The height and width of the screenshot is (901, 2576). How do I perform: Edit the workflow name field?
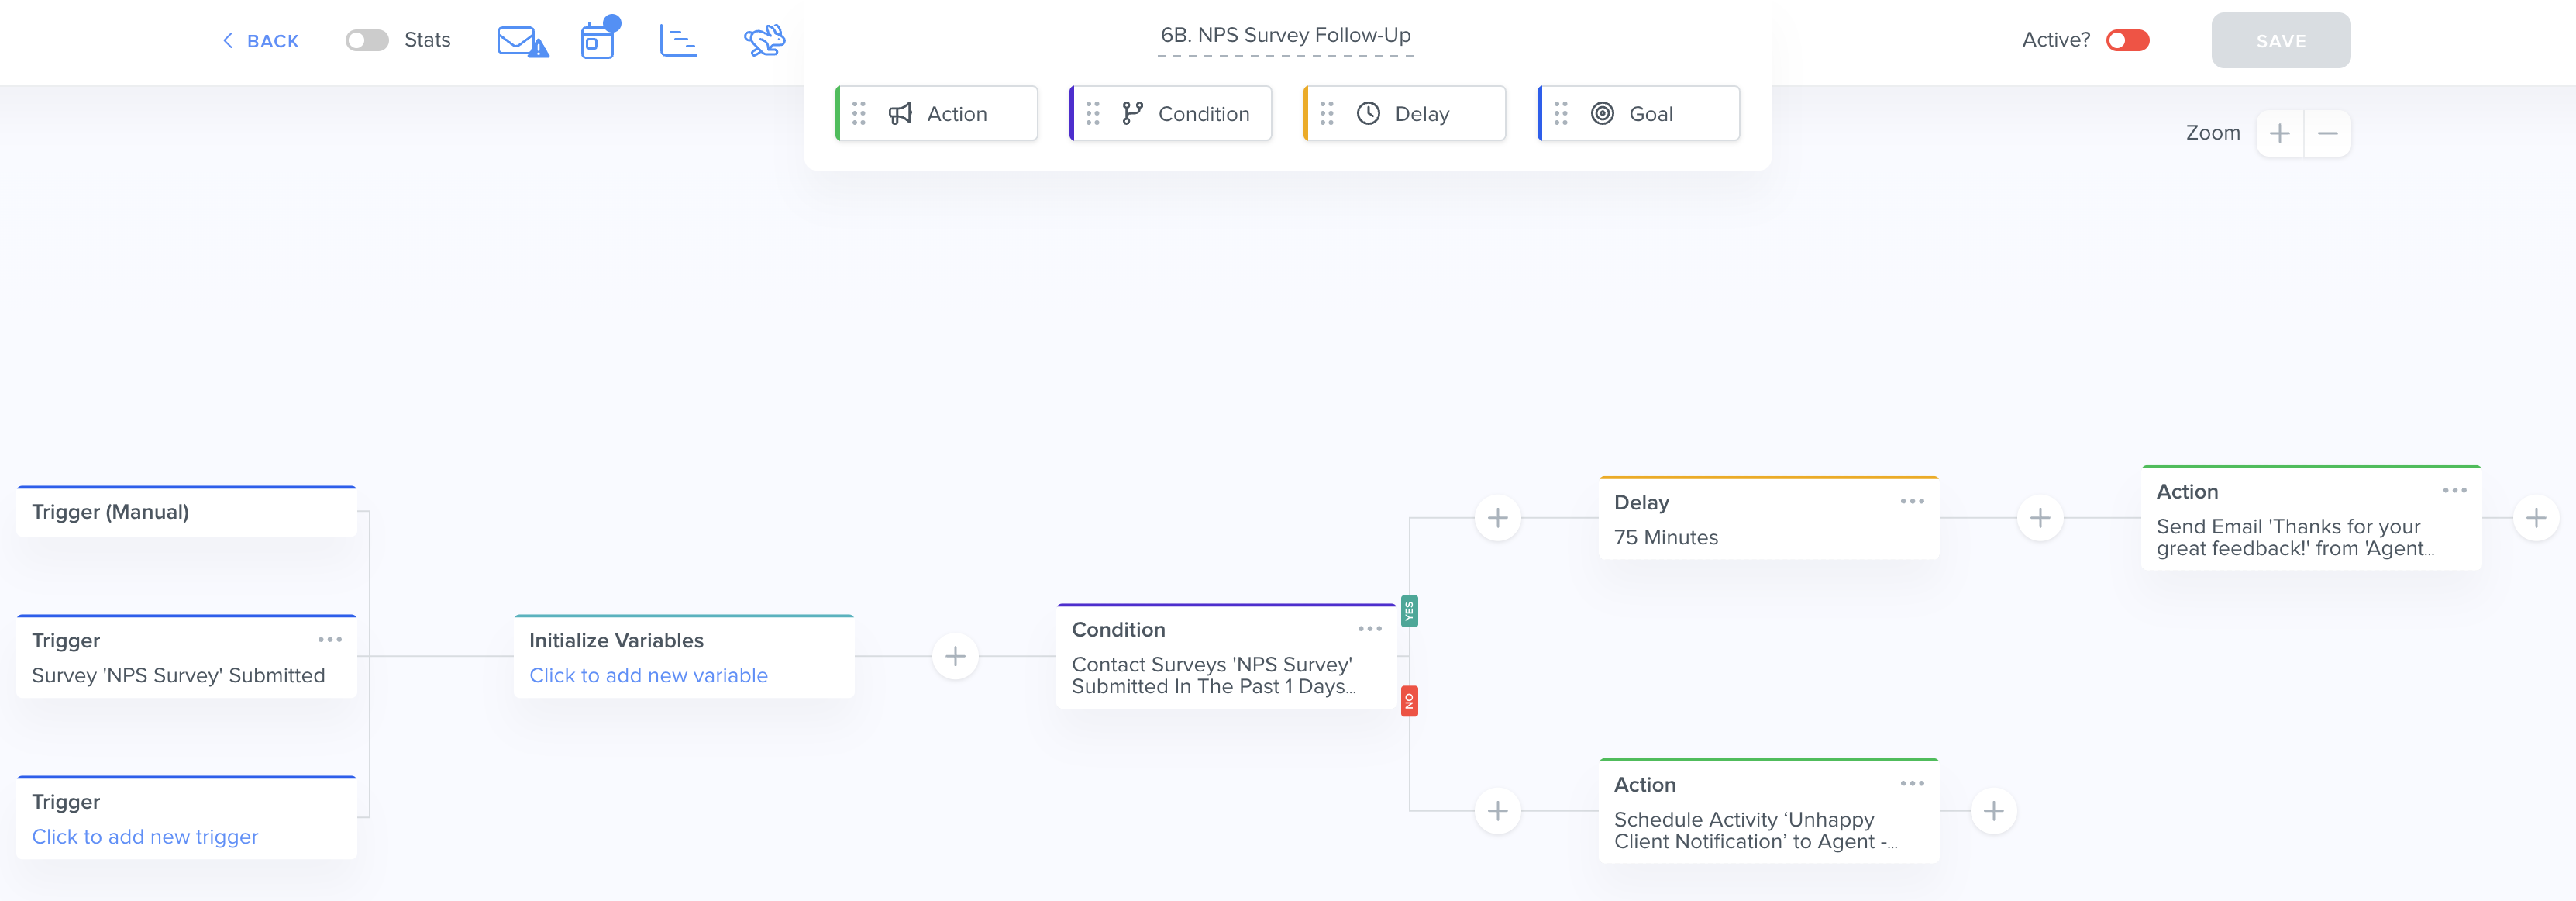click(1285, 36)
